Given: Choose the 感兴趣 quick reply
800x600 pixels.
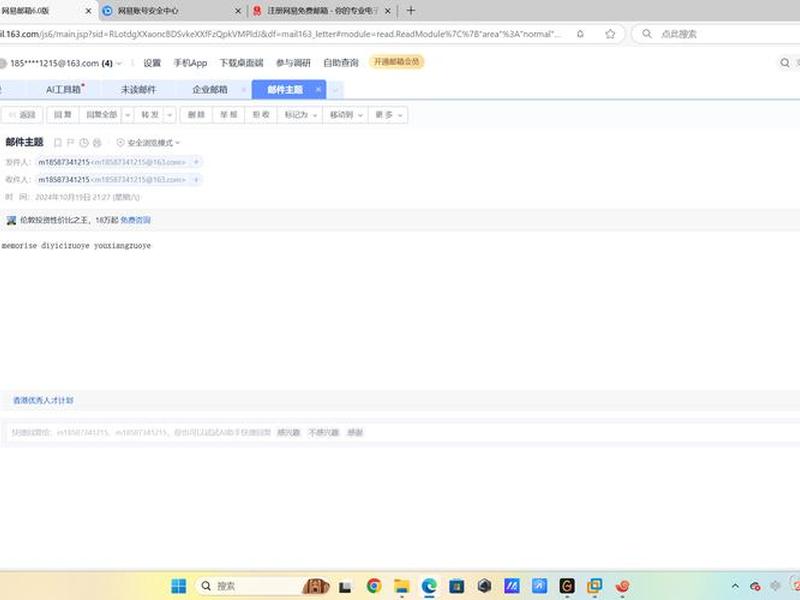Looking at the screenshot, I should [x=288, y=433].
